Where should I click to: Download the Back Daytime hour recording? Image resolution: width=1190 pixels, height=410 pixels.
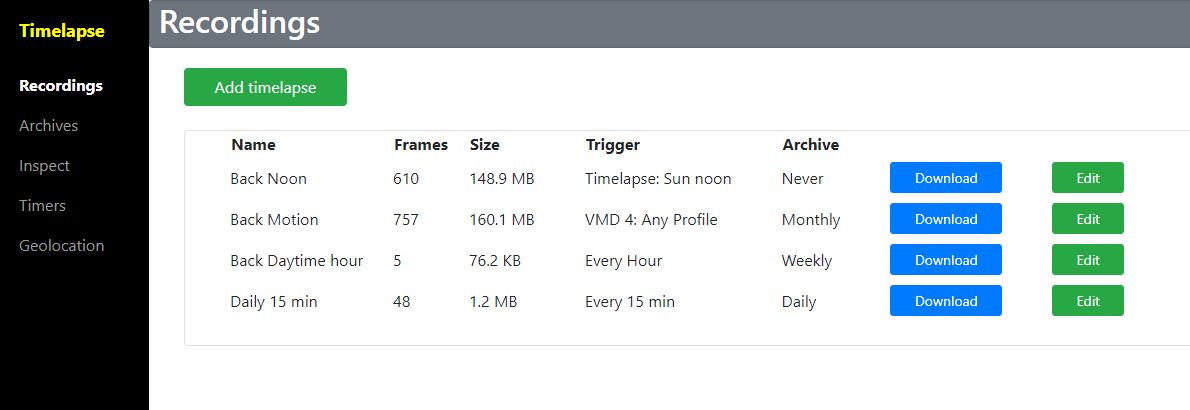[945, 260]
